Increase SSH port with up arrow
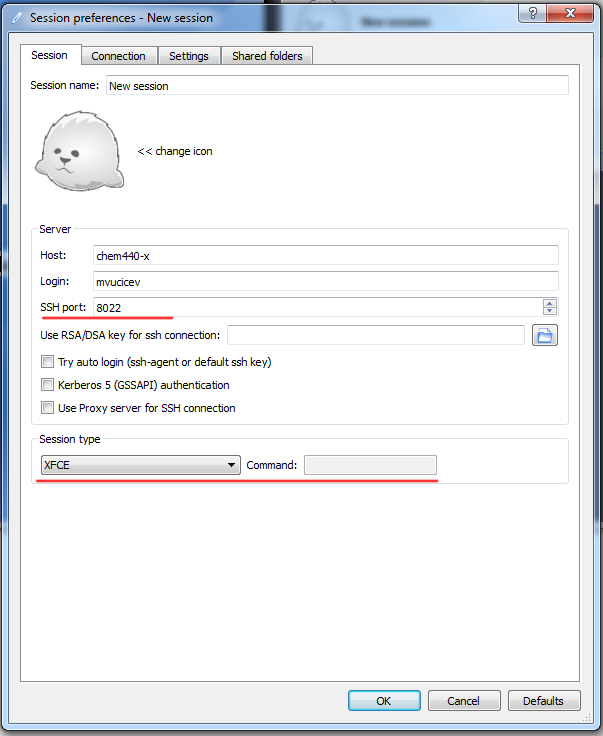603x736 pixels. [549, 303]
